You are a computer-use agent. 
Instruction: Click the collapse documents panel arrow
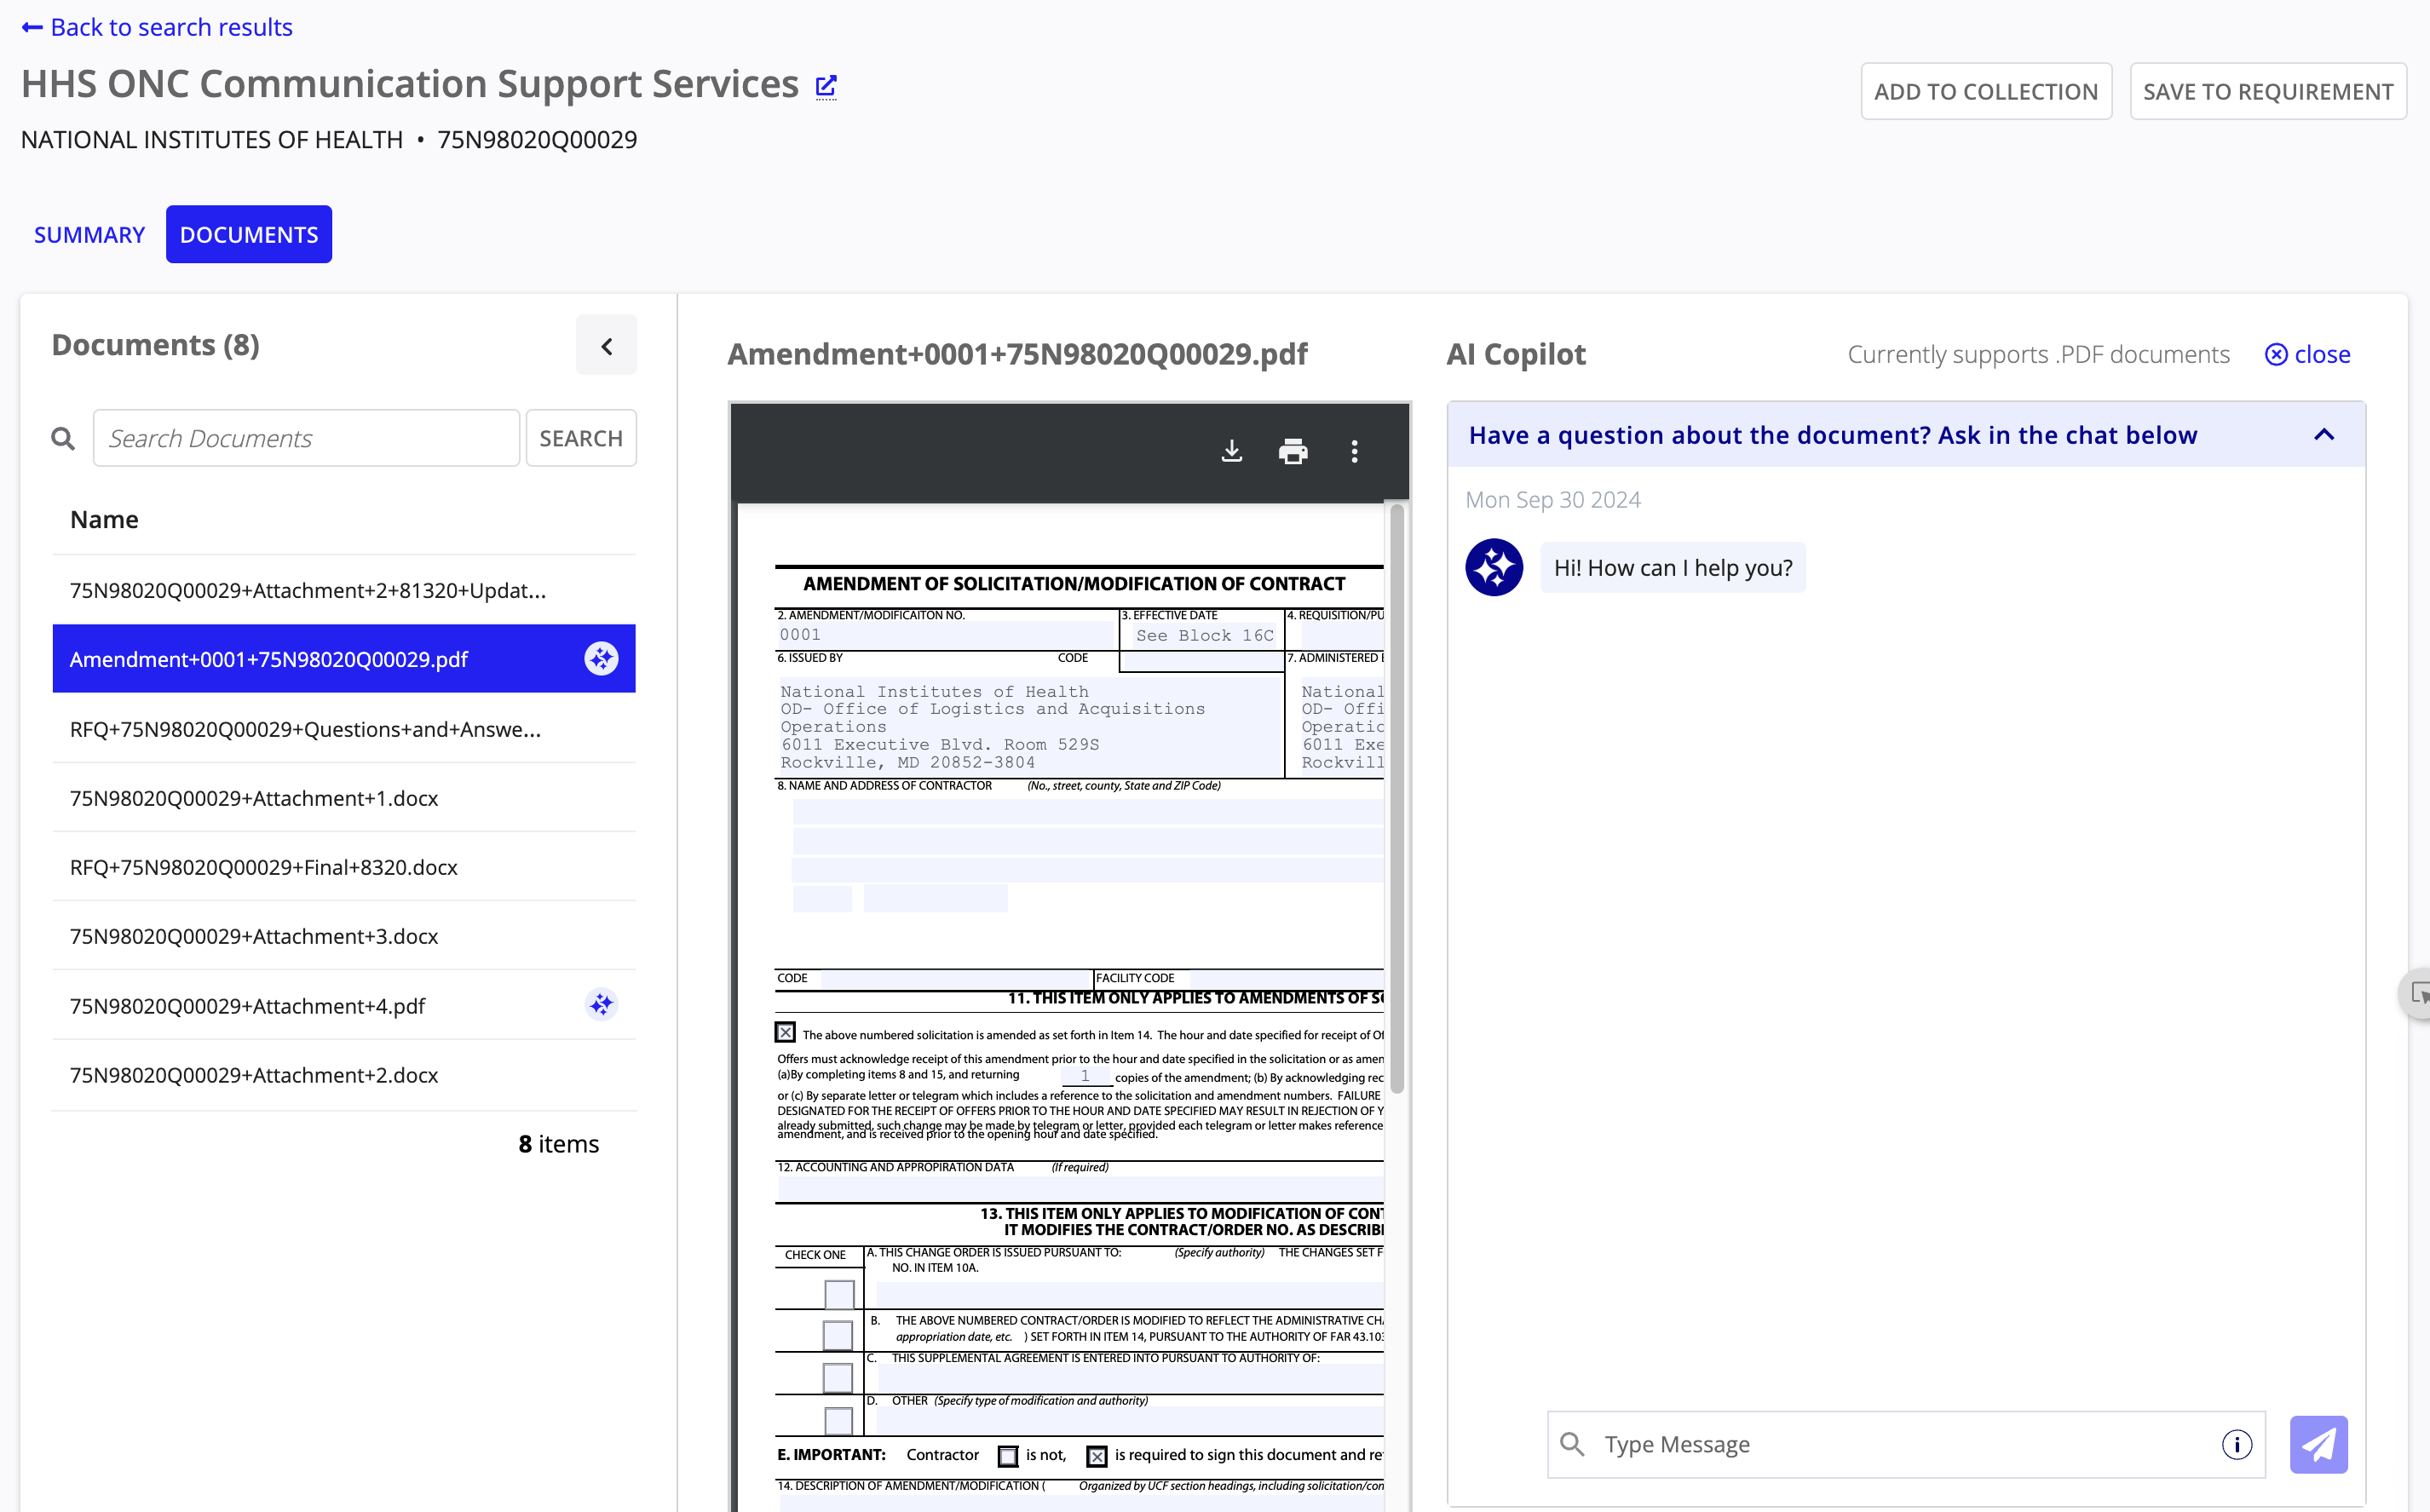(606, 347)
